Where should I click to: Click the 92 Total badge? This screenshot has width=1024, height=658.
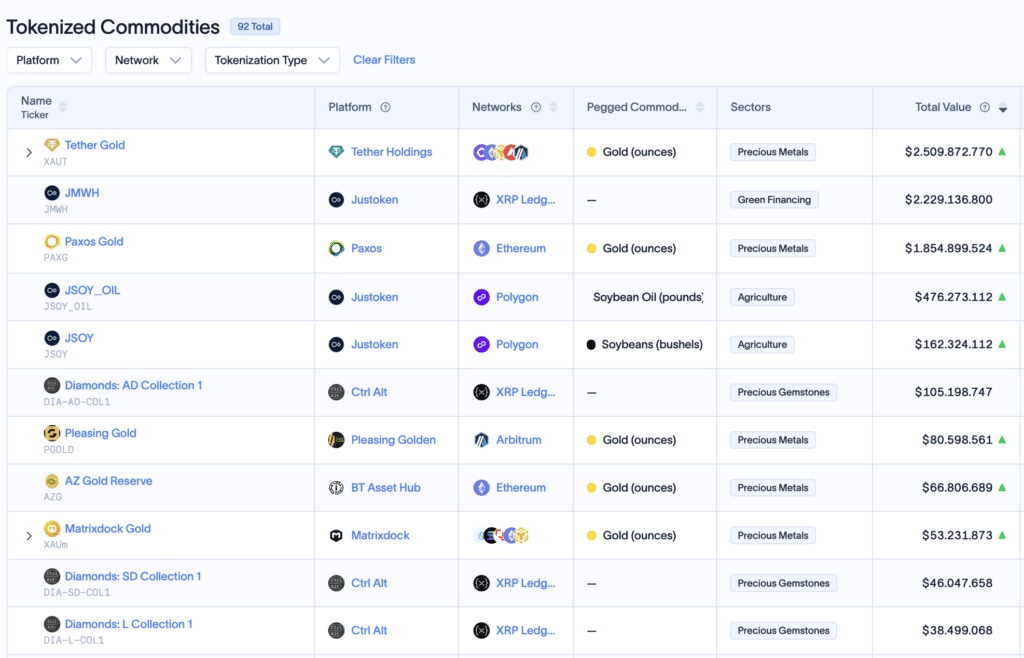click(255, 27)
